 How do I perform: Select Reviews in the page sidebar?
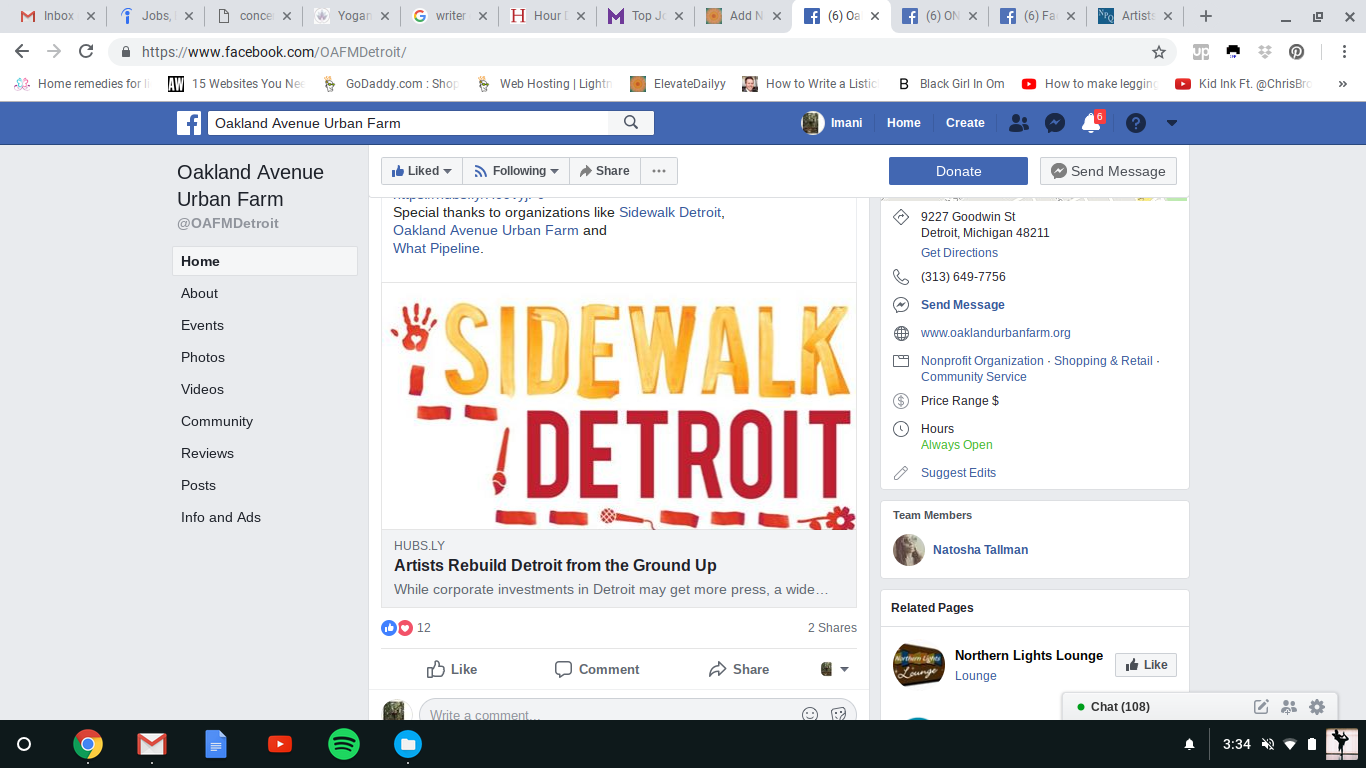tap(207, 453)
